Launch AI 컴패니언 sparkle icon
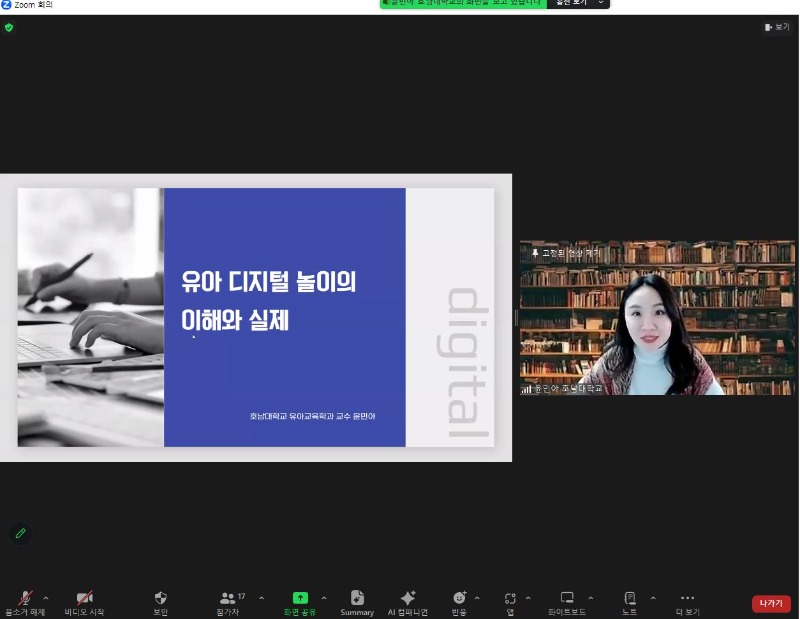800x619 pixels. 407,599
